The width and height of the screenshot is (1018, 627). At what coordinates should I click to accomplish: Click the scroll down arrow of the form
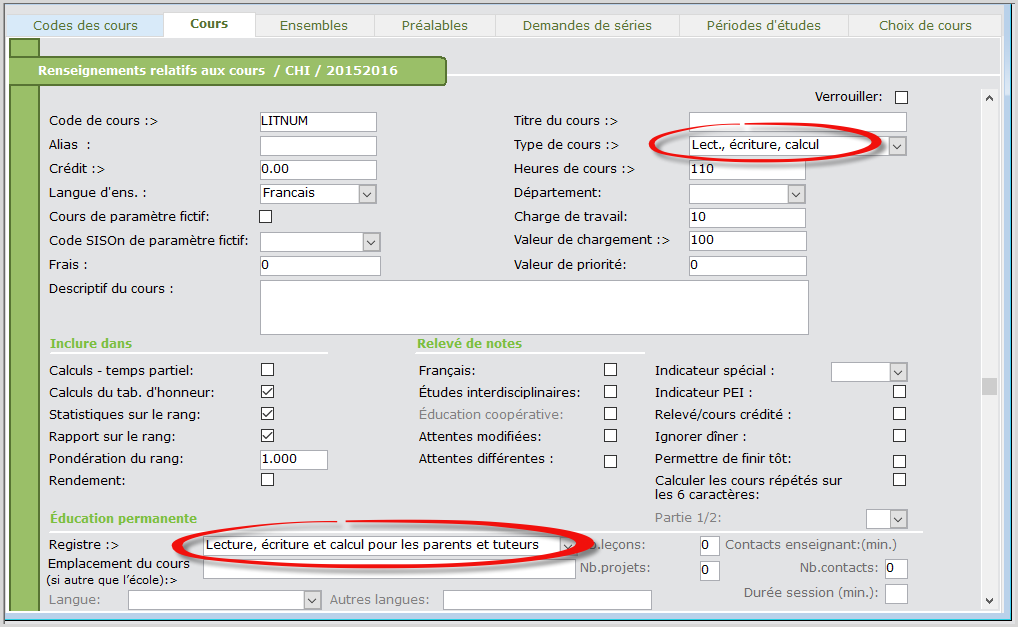pos(989,600)
